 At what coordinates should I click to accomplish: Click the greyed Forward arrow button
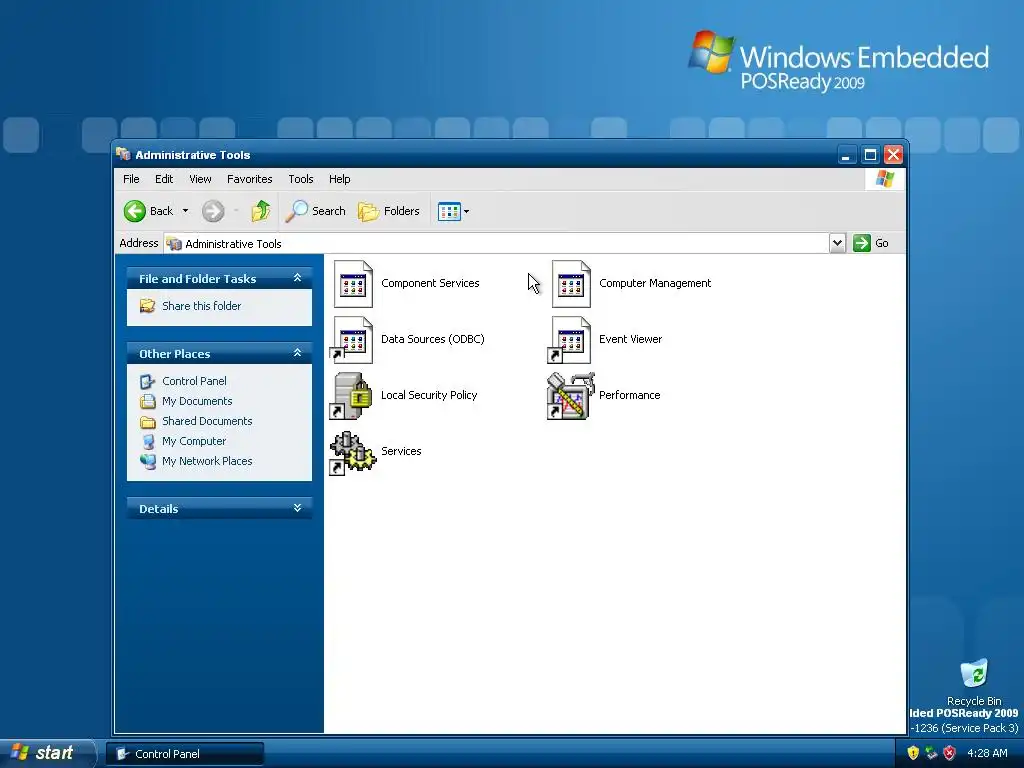point(213,211)
